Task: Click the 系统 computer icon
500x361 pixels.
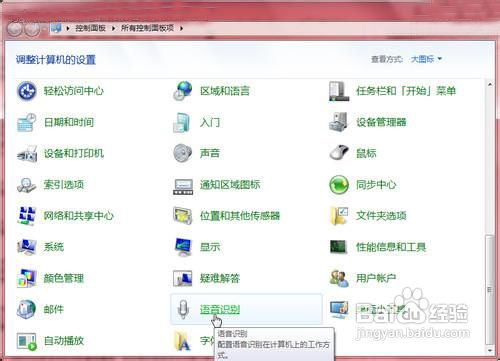Action: click(x=27, y=247)
